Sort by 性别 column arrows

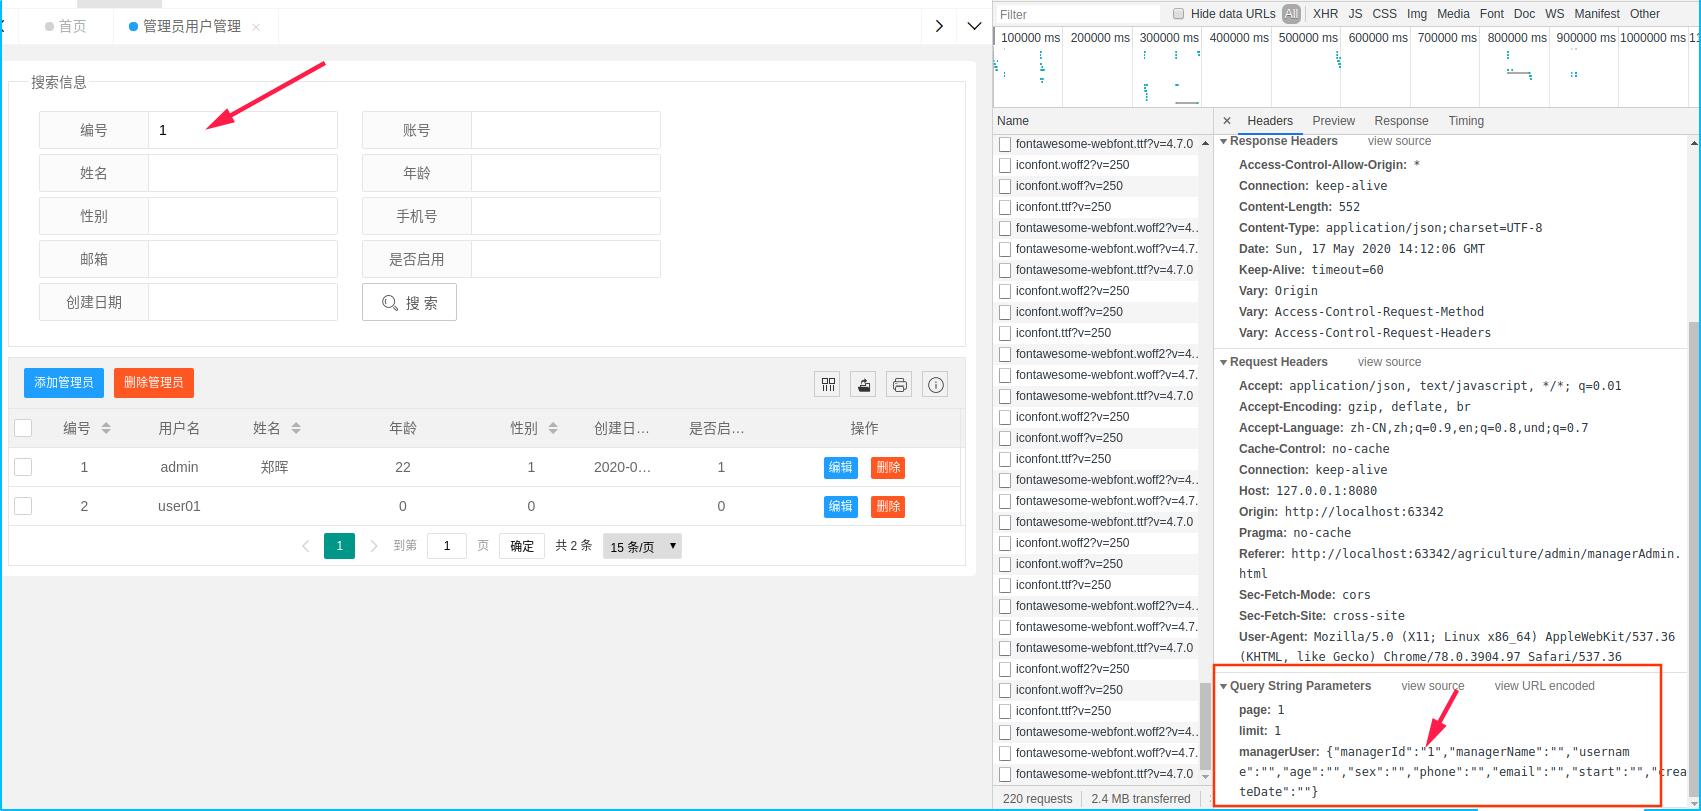tap(554, 428)
